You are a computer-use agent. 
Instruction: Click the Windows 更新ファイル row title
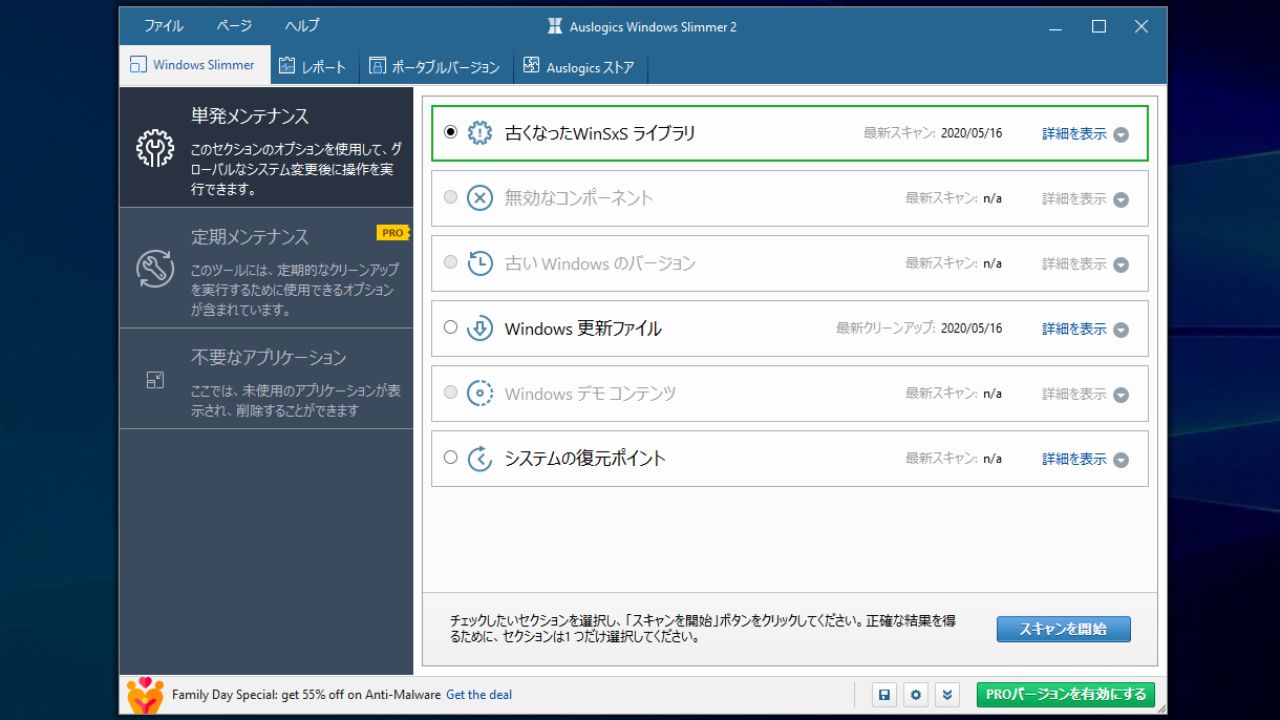coord(583,328)
